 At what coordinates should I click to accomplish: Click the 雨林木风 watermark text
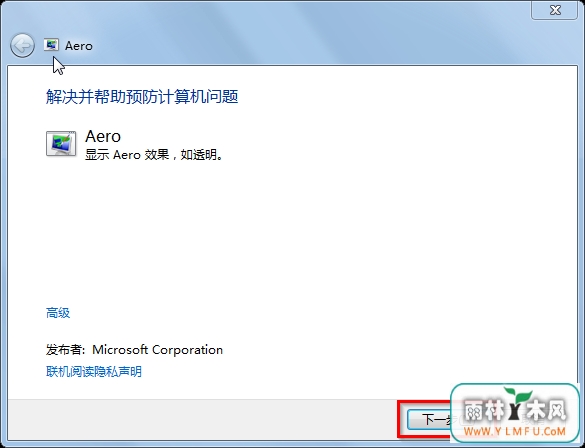pos(515,411)
